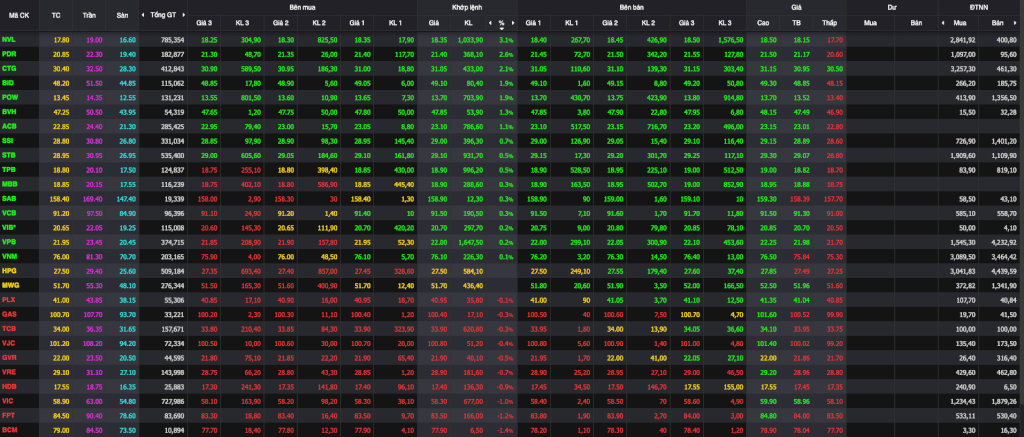
Task: Click the ĐTNN group header
Action: tap(980, 6)
